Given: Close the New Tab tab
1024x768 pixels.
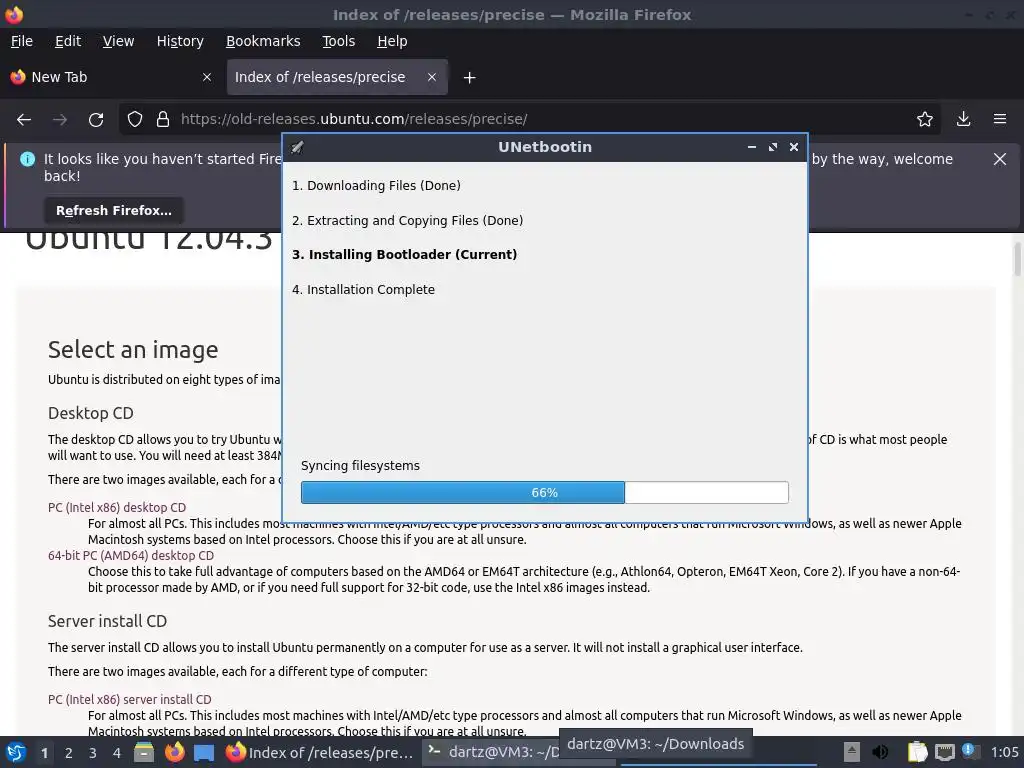Looking at the screenshot, I should click(x=207, y=77).
